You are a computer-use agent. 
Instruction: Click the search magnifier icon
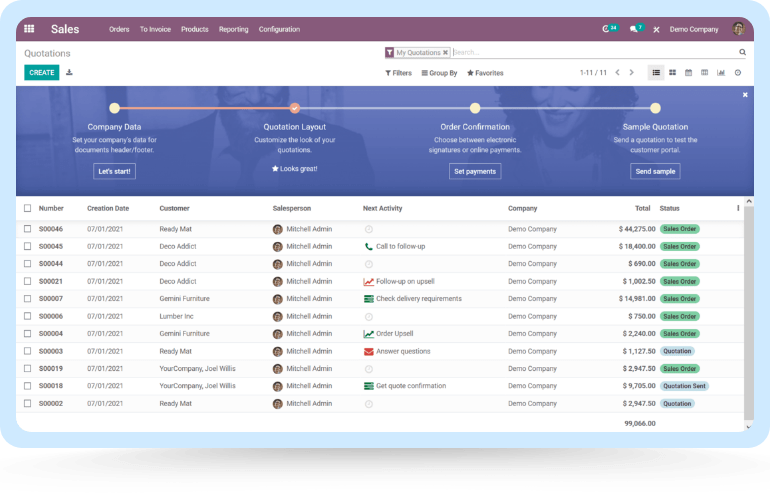click(x=742, y=52)
